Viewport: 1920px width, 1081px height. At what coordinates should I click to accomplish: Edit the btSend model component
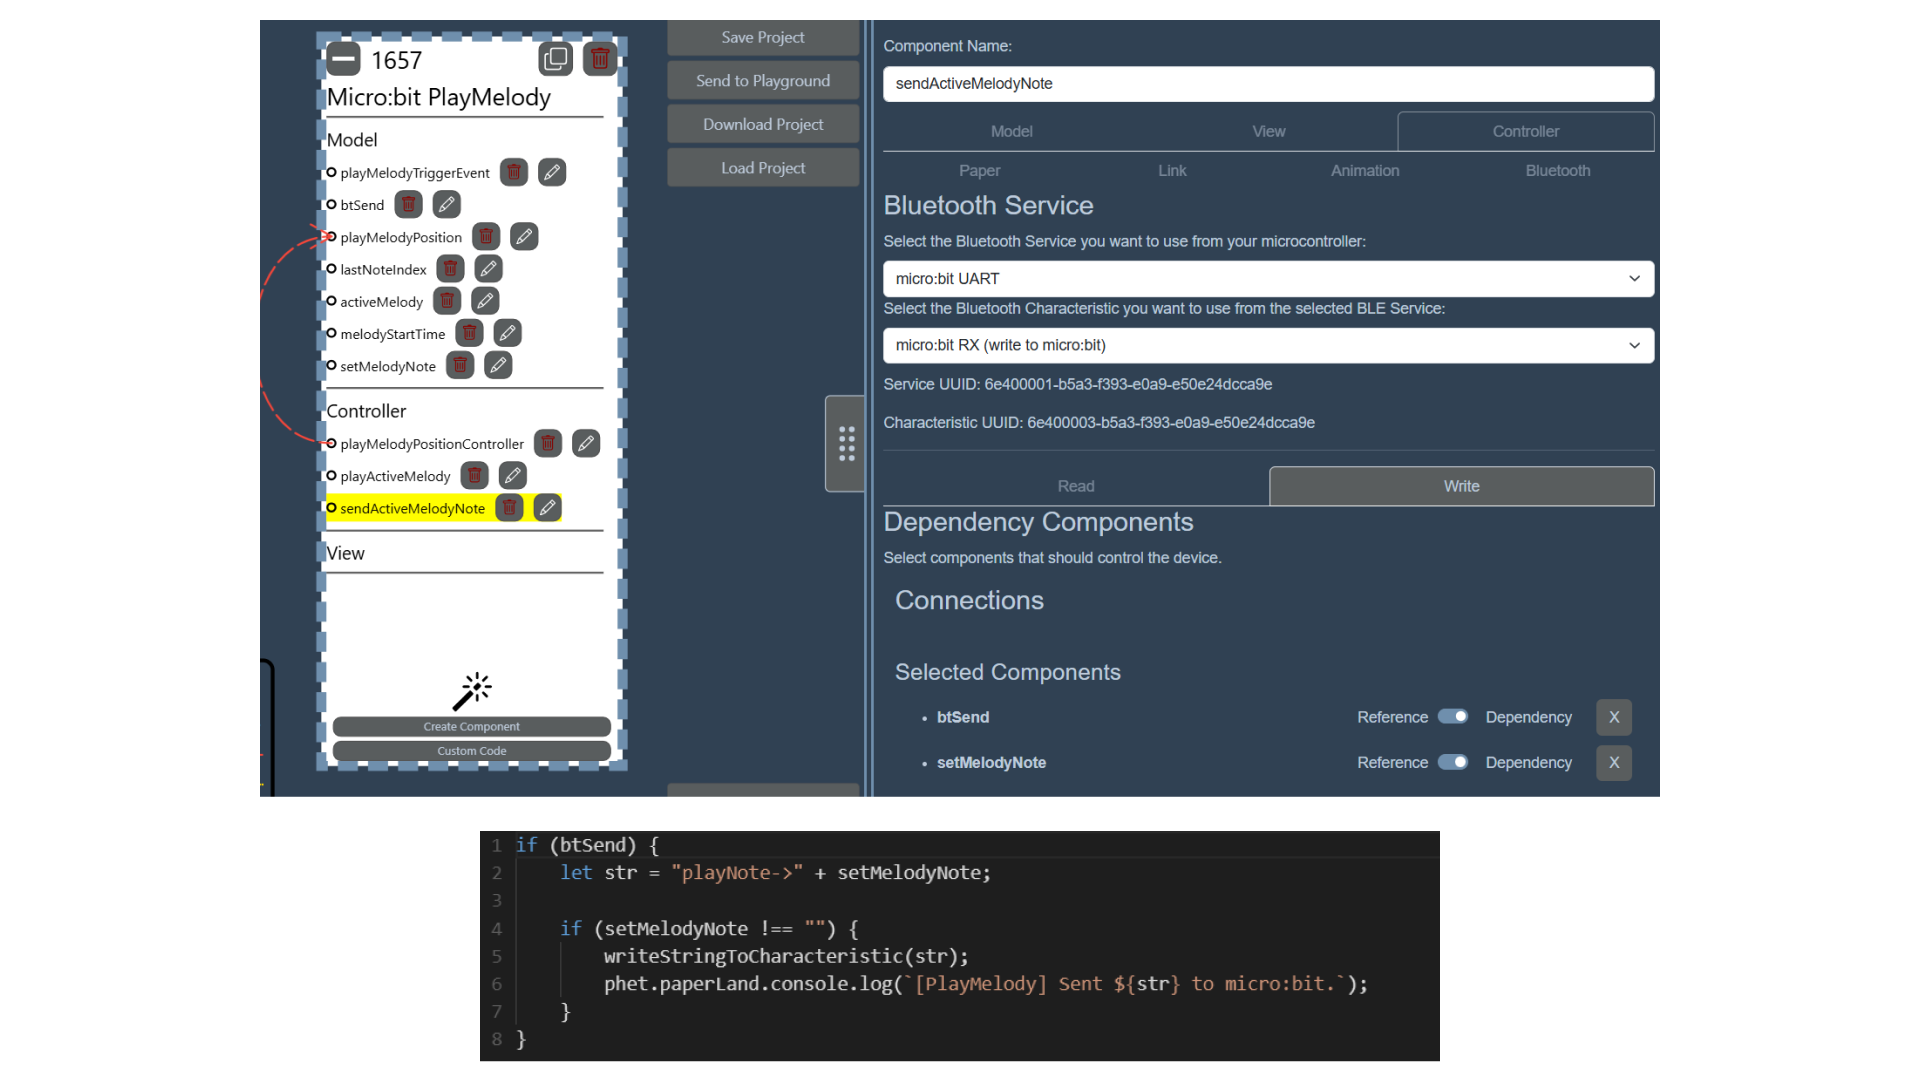coord(447,204)
